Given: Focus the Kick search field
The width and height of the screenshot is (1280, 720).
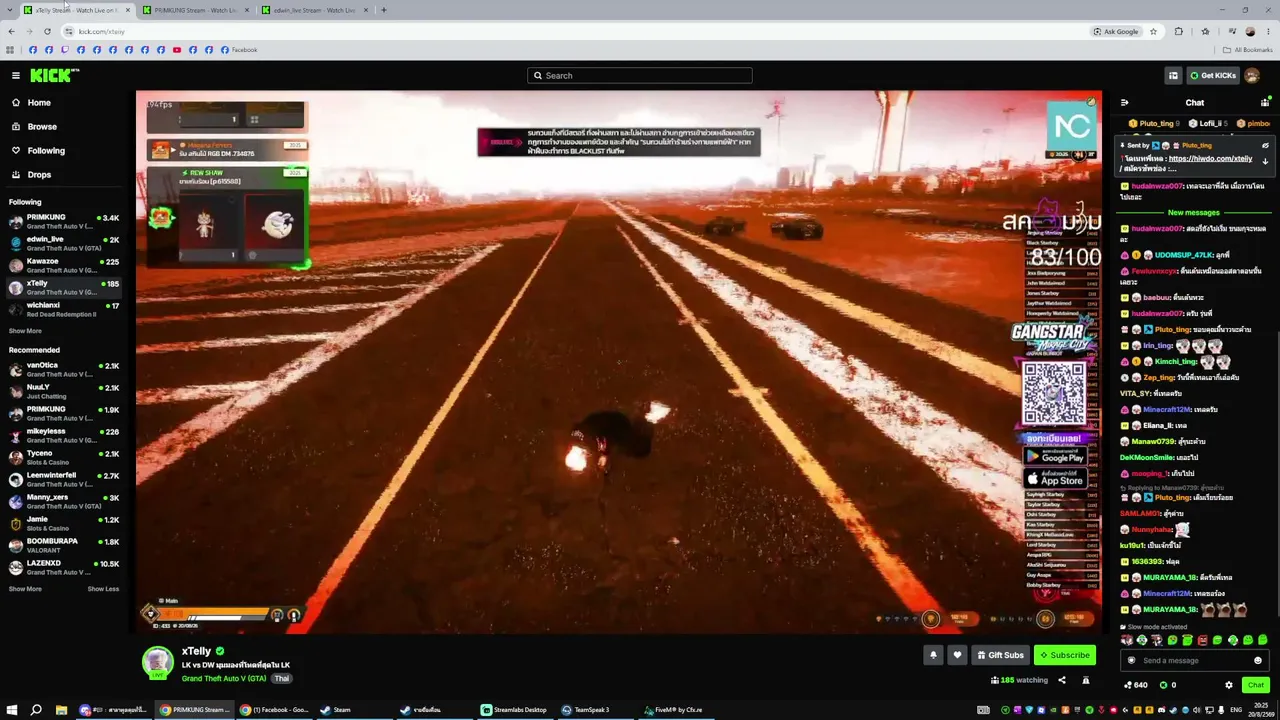Looking at the screenshot, I should [x=640, y=75].
